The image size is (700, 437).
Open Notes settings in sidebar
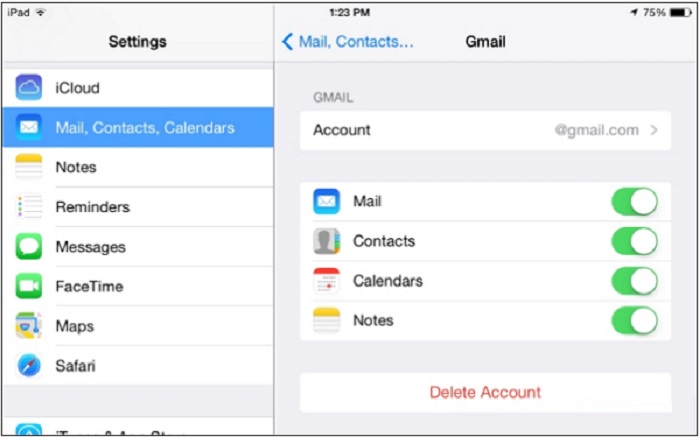[x=138, y=167]
